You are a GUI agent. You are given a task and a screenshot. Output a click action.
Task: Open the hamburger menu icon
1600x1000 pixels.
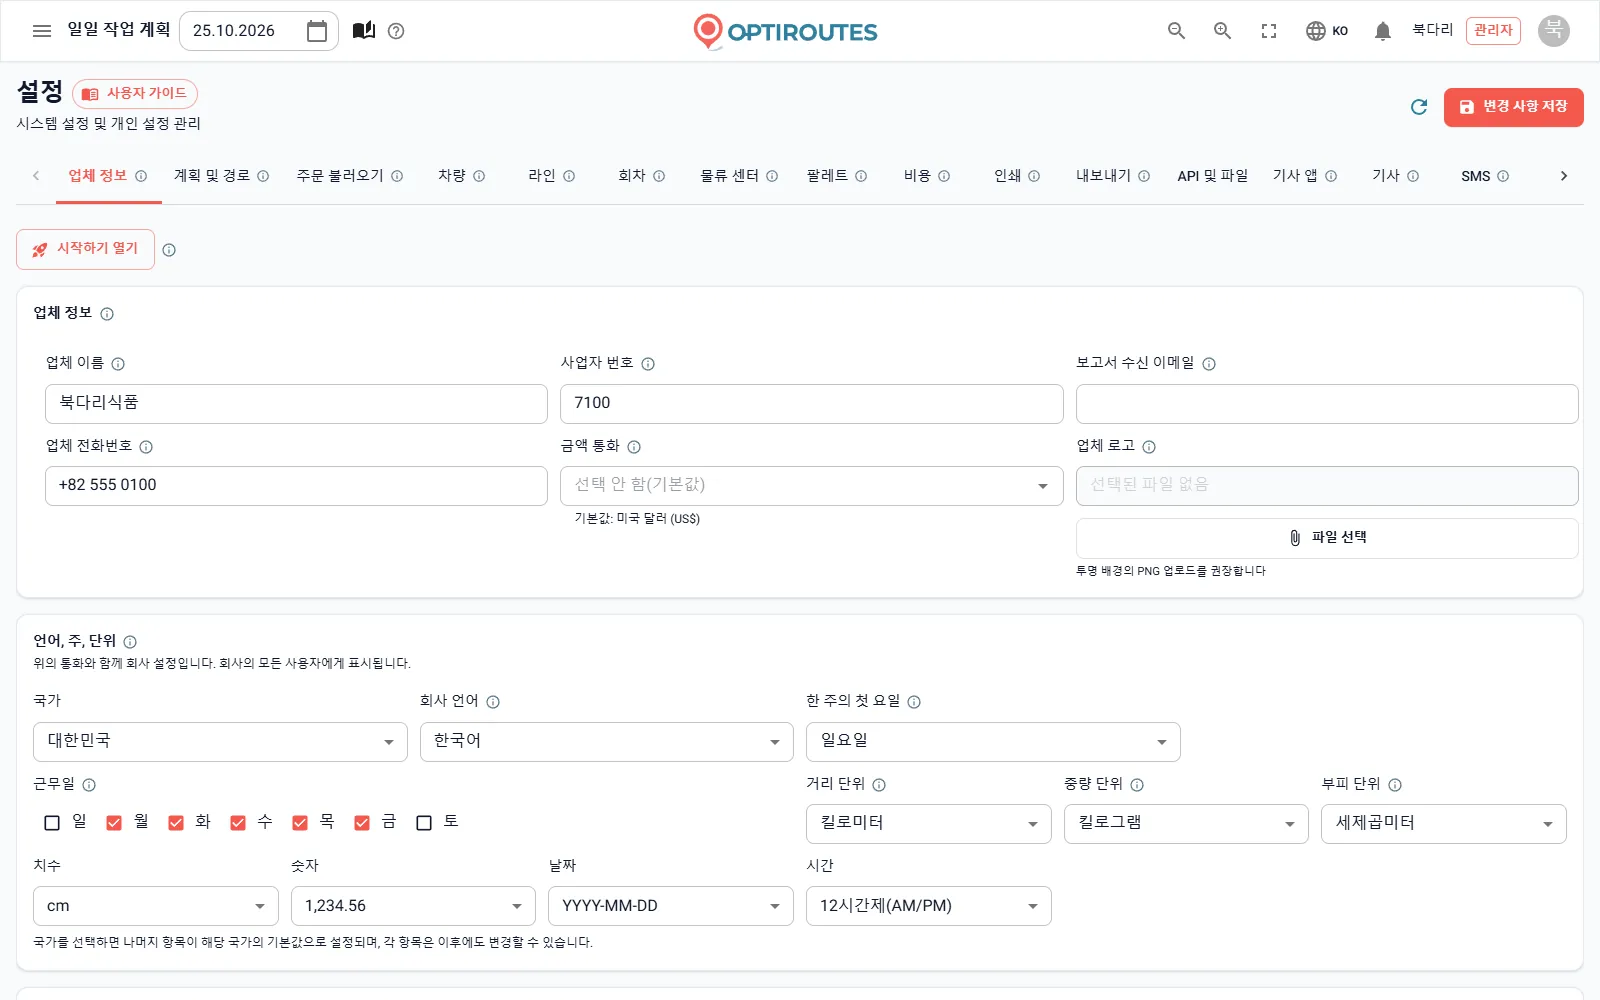pos(42,31)
